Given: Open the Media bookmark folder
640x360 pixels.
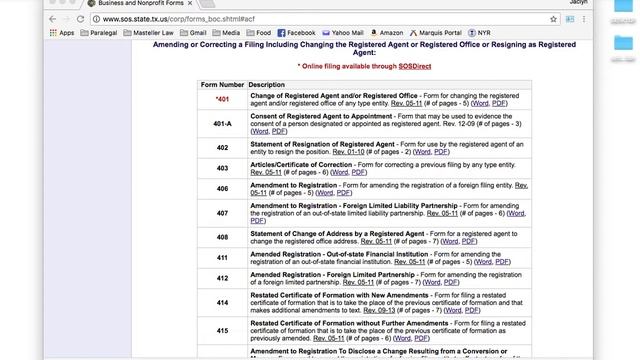Looking at the screenshot, I should [226, 33].
